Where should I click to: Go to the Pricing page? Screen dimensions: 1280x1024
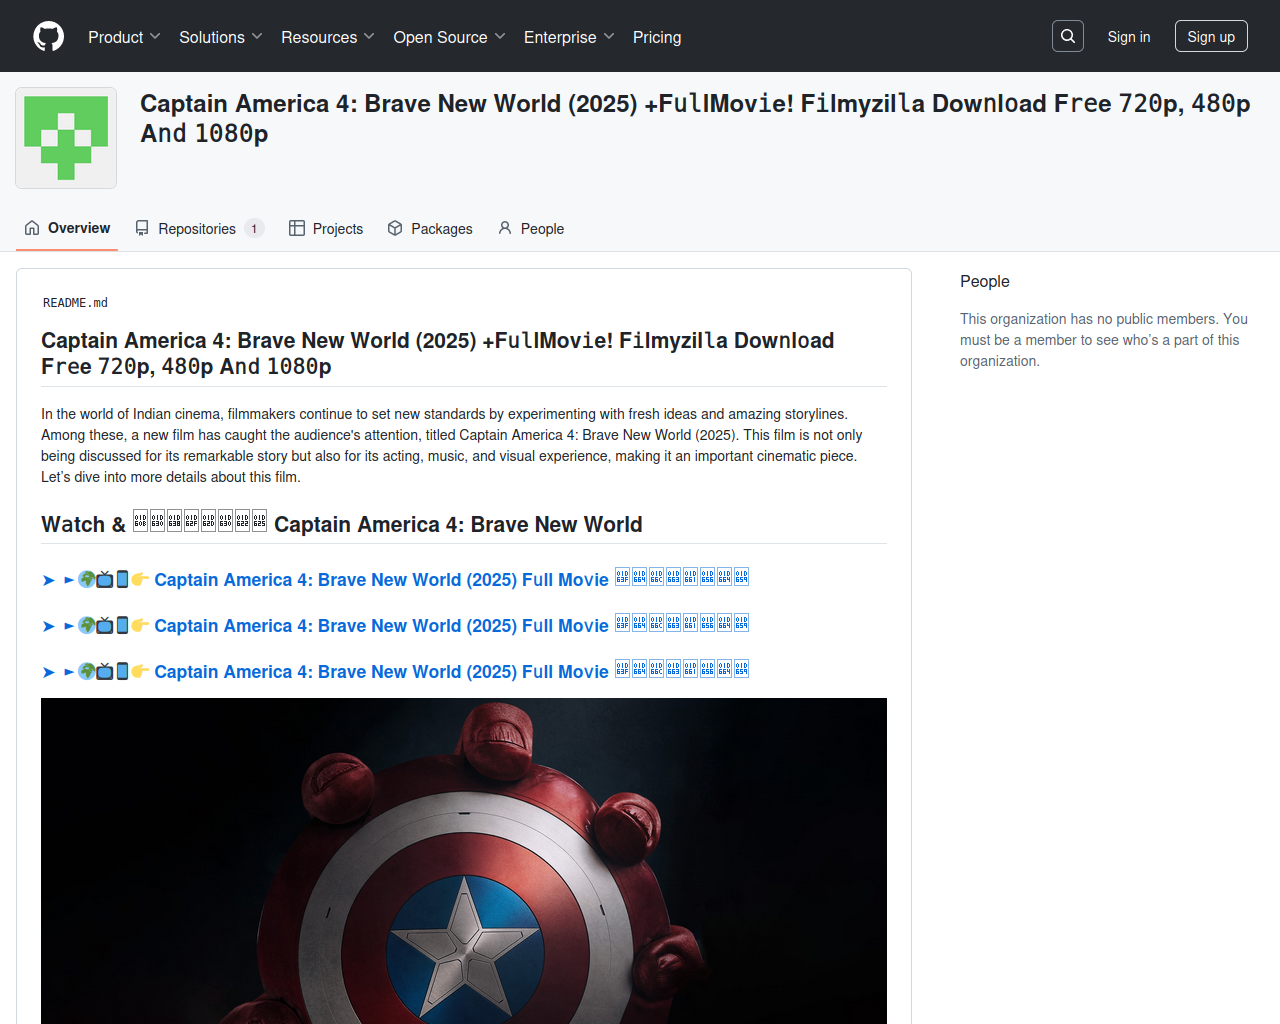(x=657, y=37)
